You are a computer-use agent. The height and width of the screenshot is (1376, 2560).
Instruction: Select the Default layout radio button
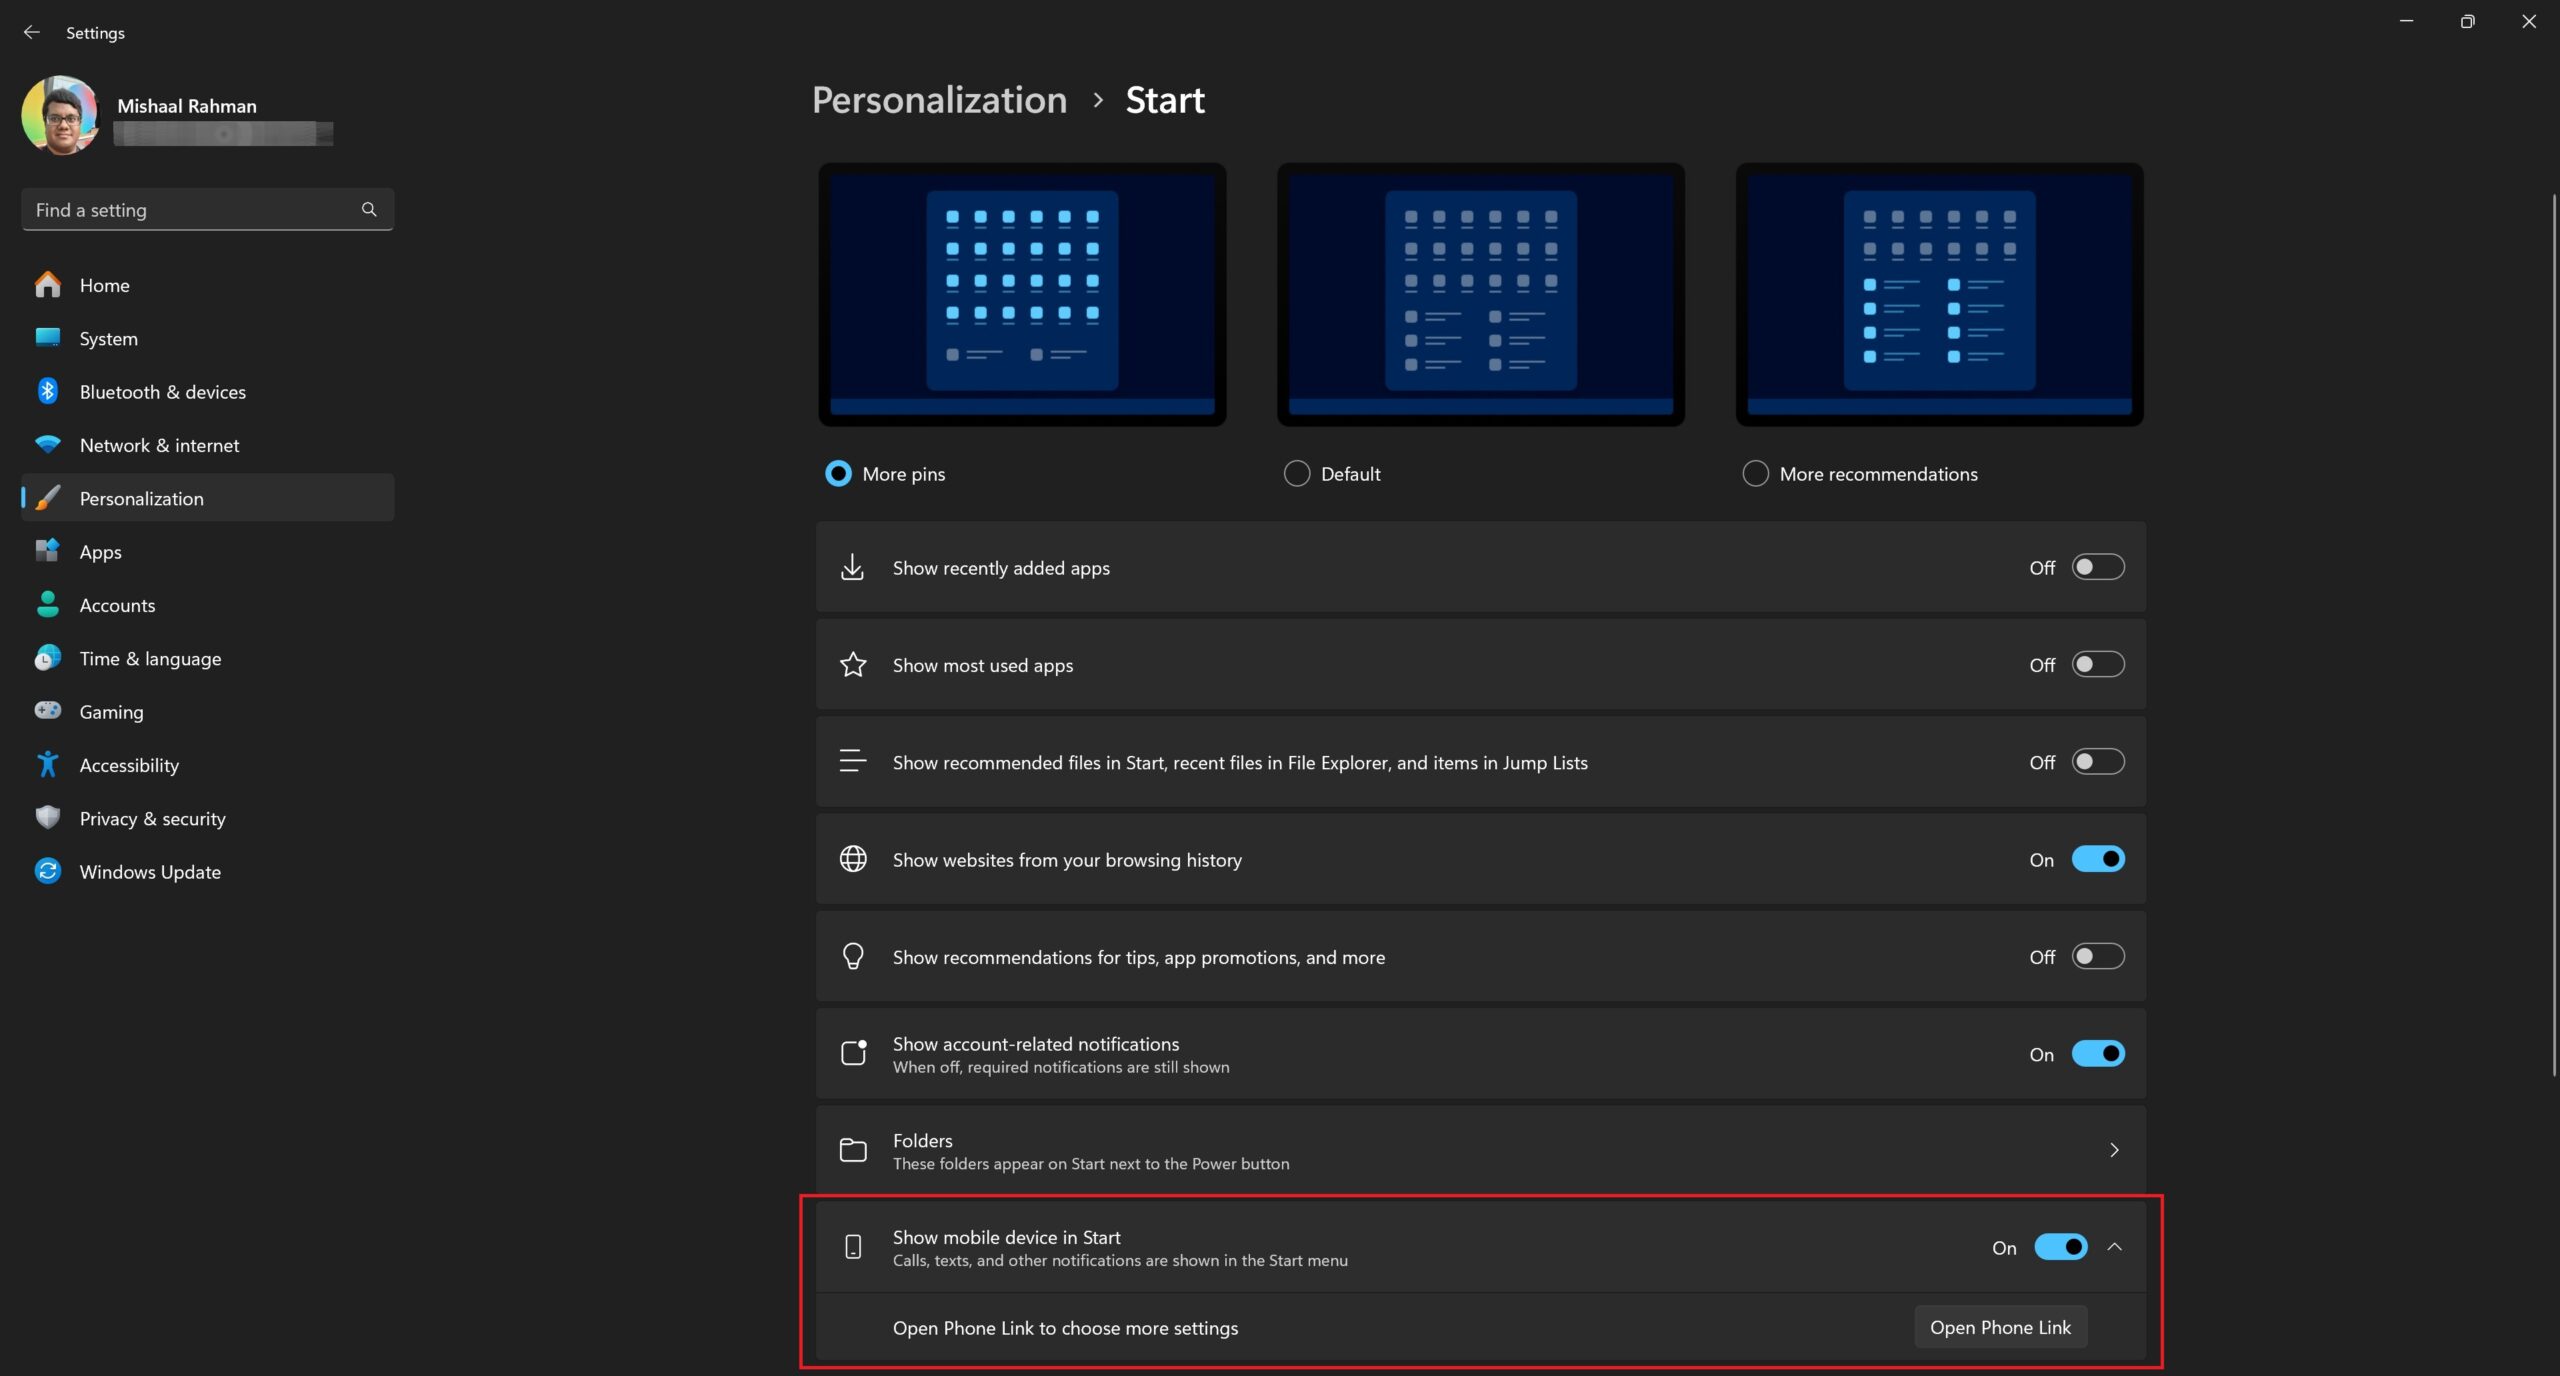(1296, 474)
